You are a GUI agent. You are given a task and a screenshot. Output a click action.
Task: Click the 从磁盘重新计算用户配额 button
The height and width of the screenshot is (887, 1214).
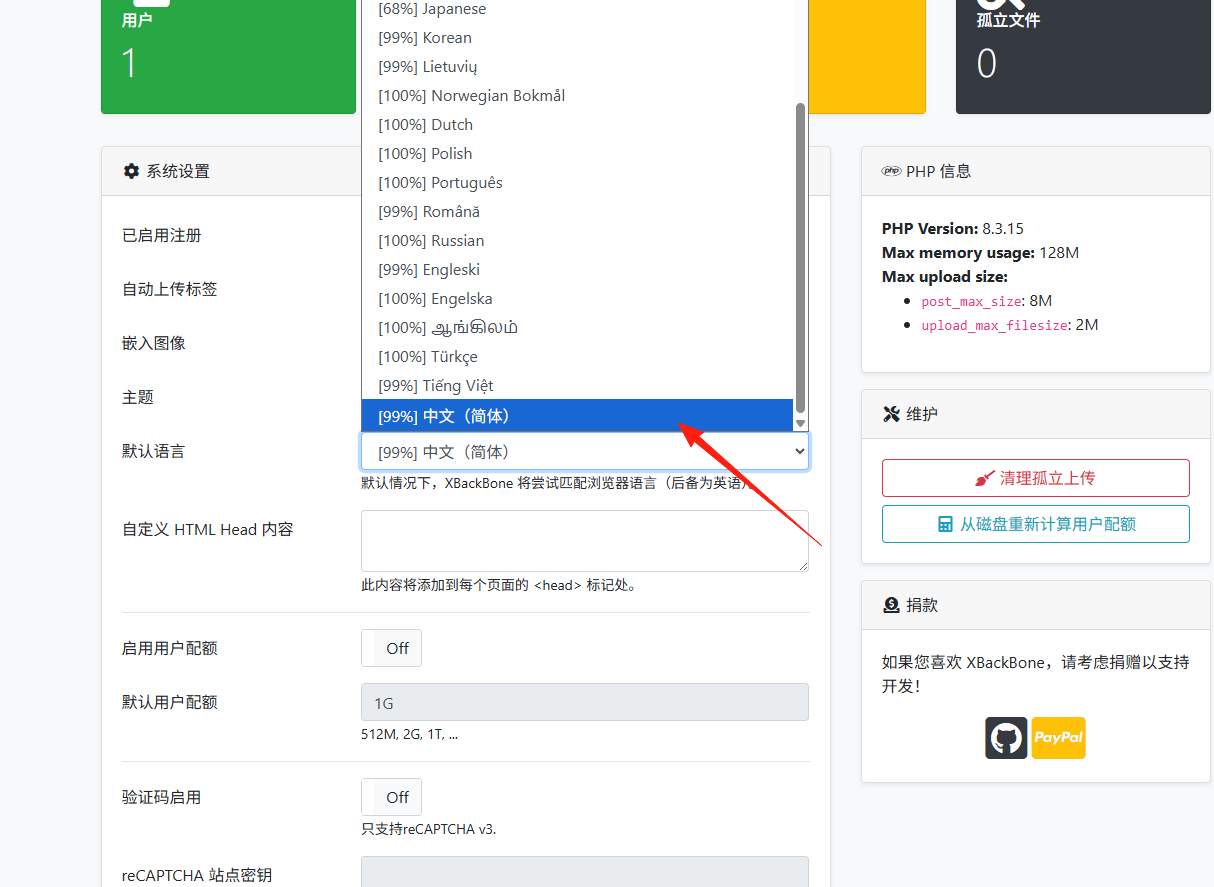coord(1035,524)
